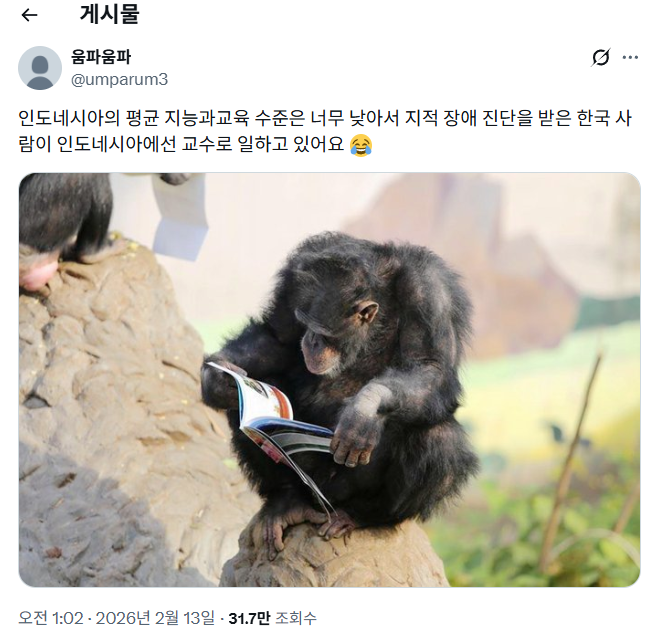Open the 움파움파 display name profile
Screen dimensions: 650x642
101,57
